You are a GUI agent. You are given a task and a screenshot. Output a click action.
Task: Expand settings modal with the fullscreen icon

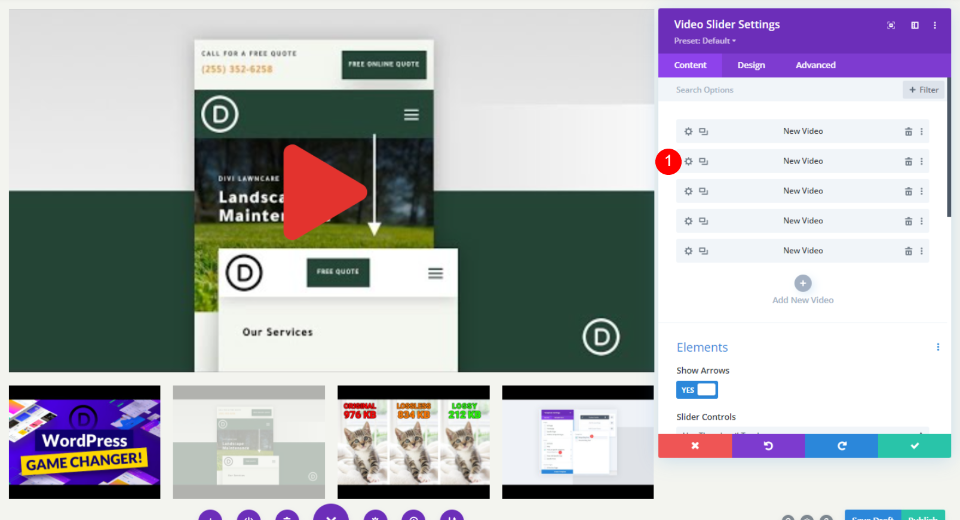point(891,25)
